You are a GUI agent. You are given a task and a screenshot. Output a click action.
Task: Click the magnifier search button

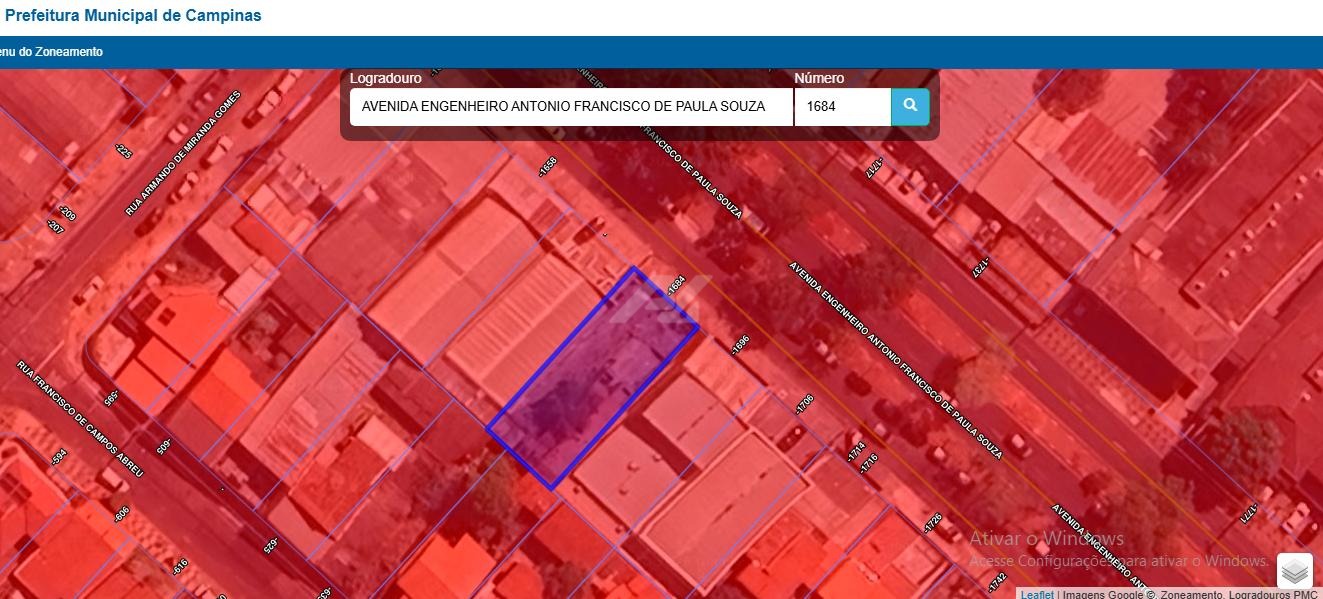[910, 106]
